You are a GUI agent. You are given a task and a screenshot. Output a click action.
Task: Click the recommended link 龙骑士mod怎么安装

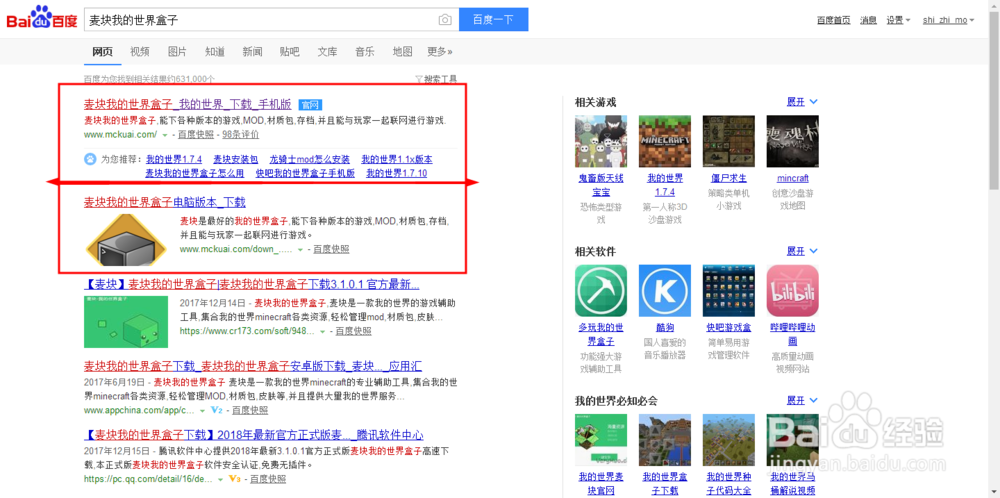pyautogui.click(x=310, y=159)
